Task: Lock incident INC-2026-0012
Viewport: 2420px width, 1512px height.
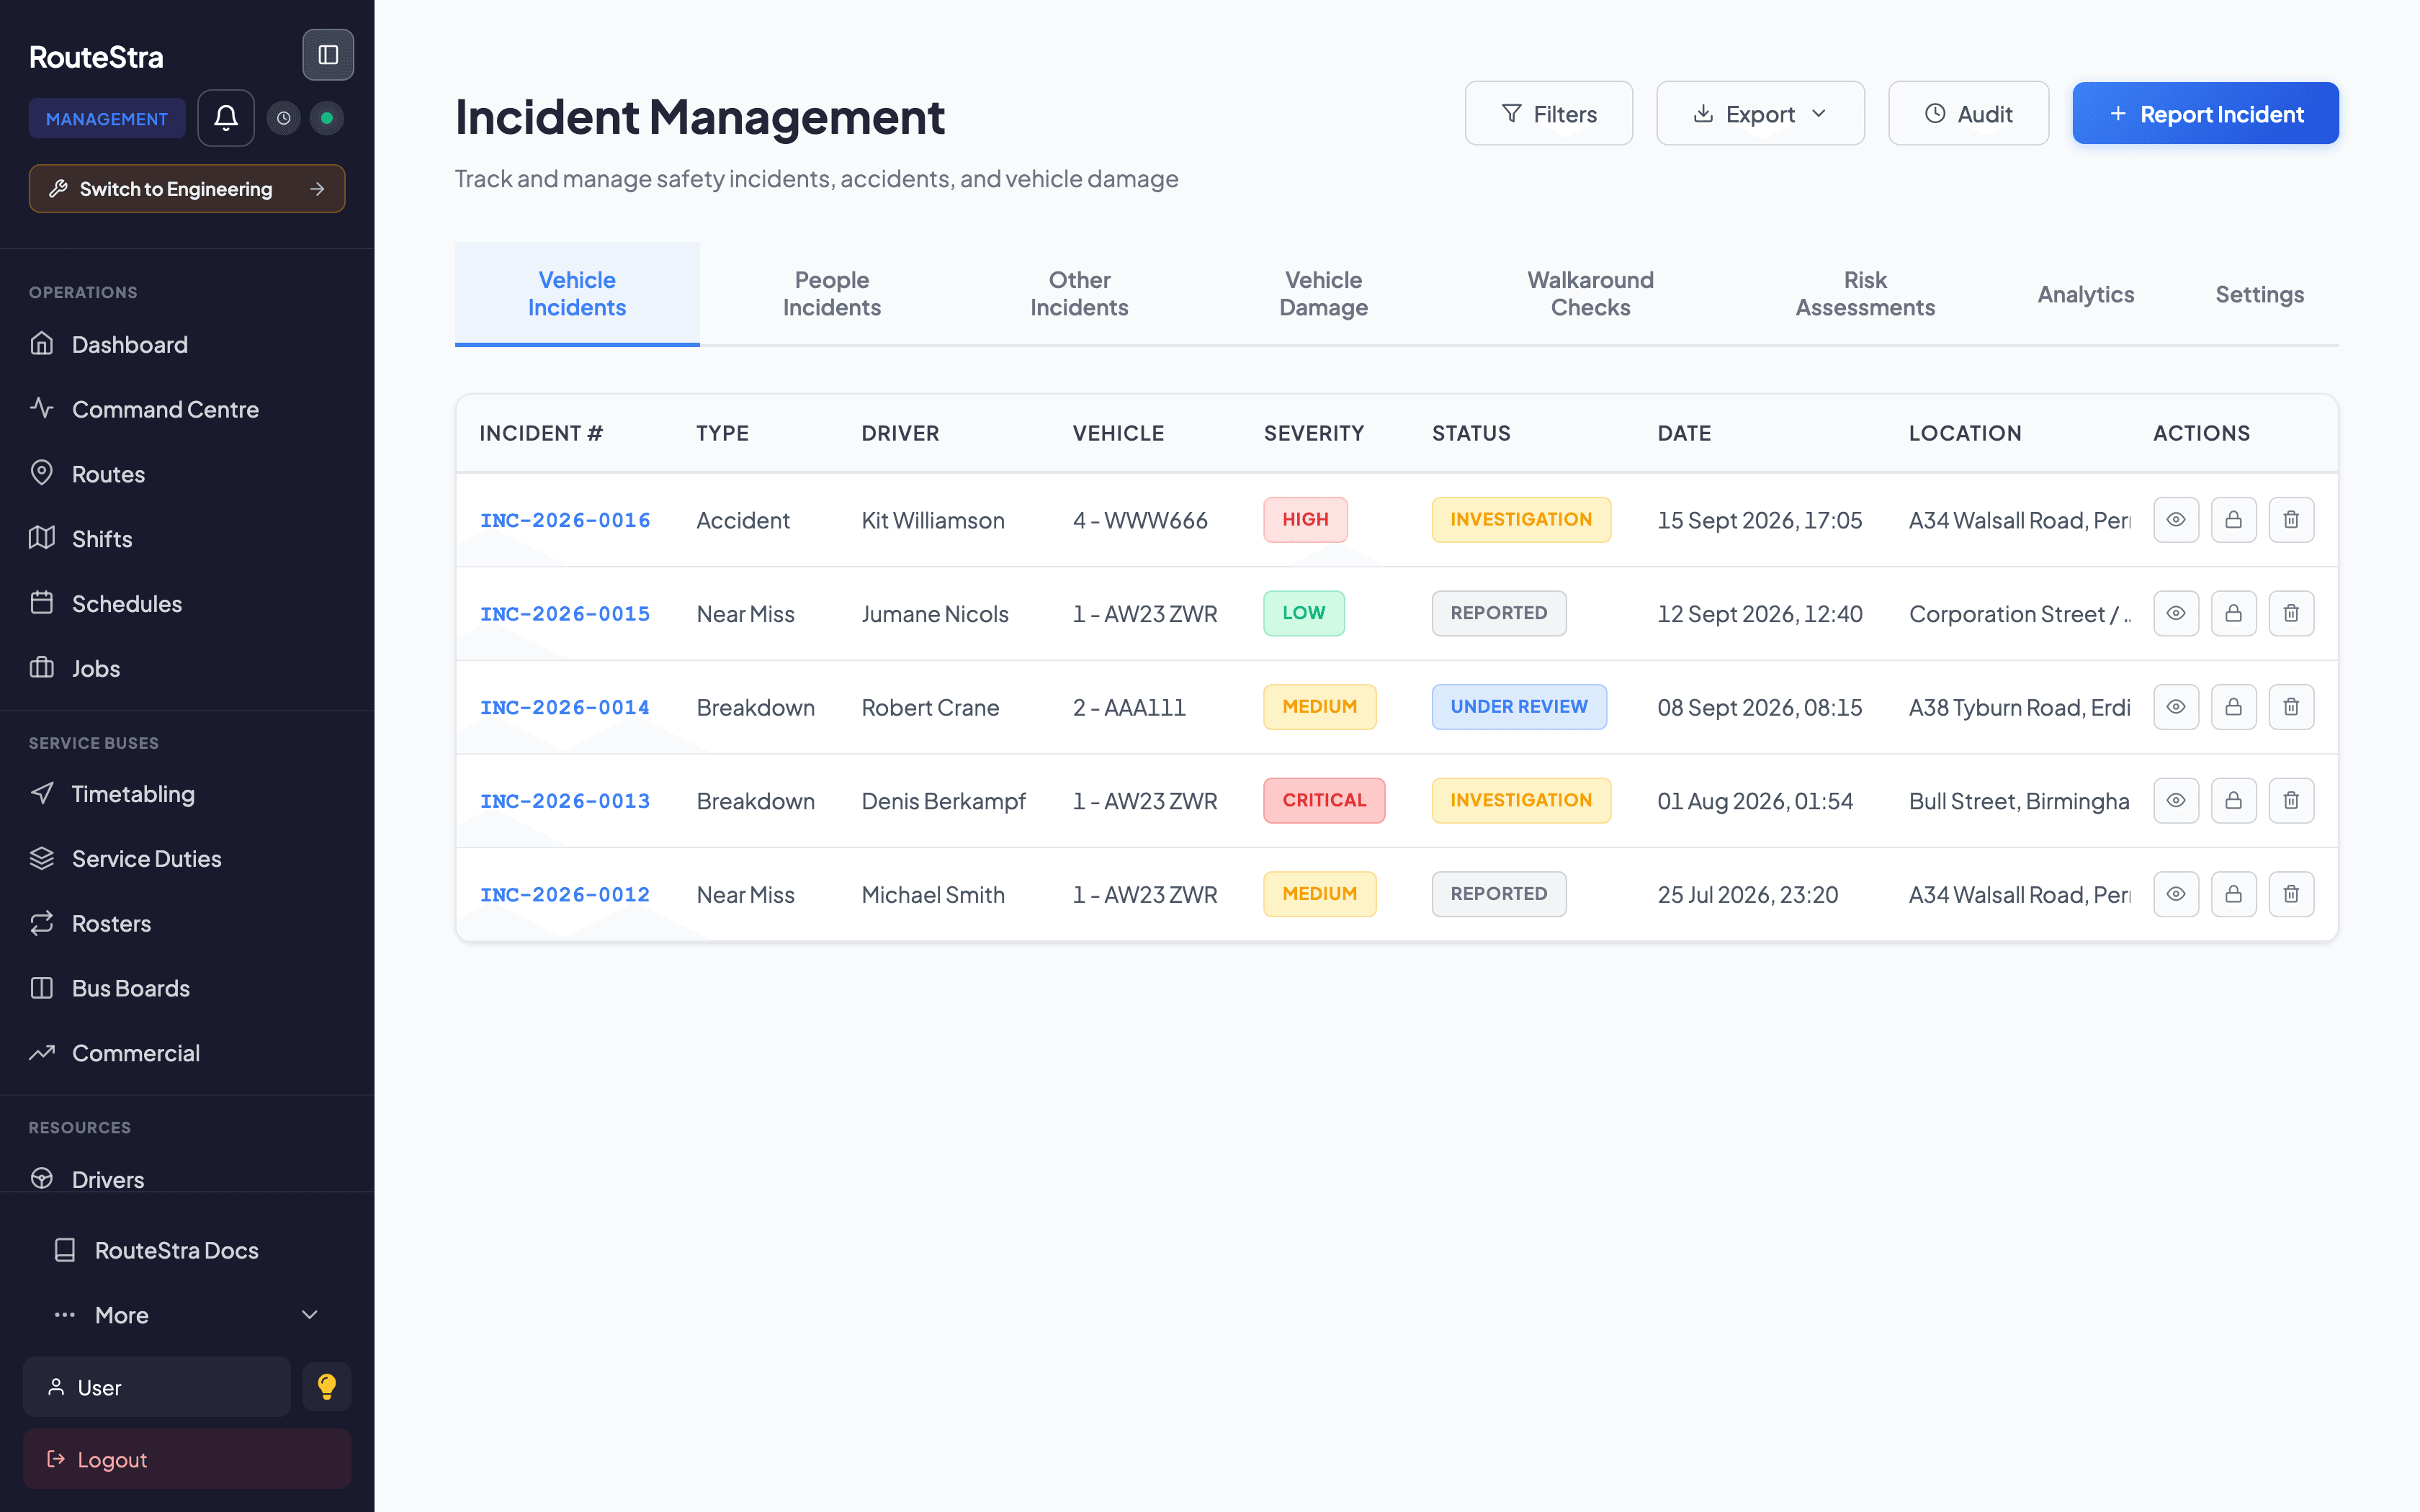Action: point(2234,894)
